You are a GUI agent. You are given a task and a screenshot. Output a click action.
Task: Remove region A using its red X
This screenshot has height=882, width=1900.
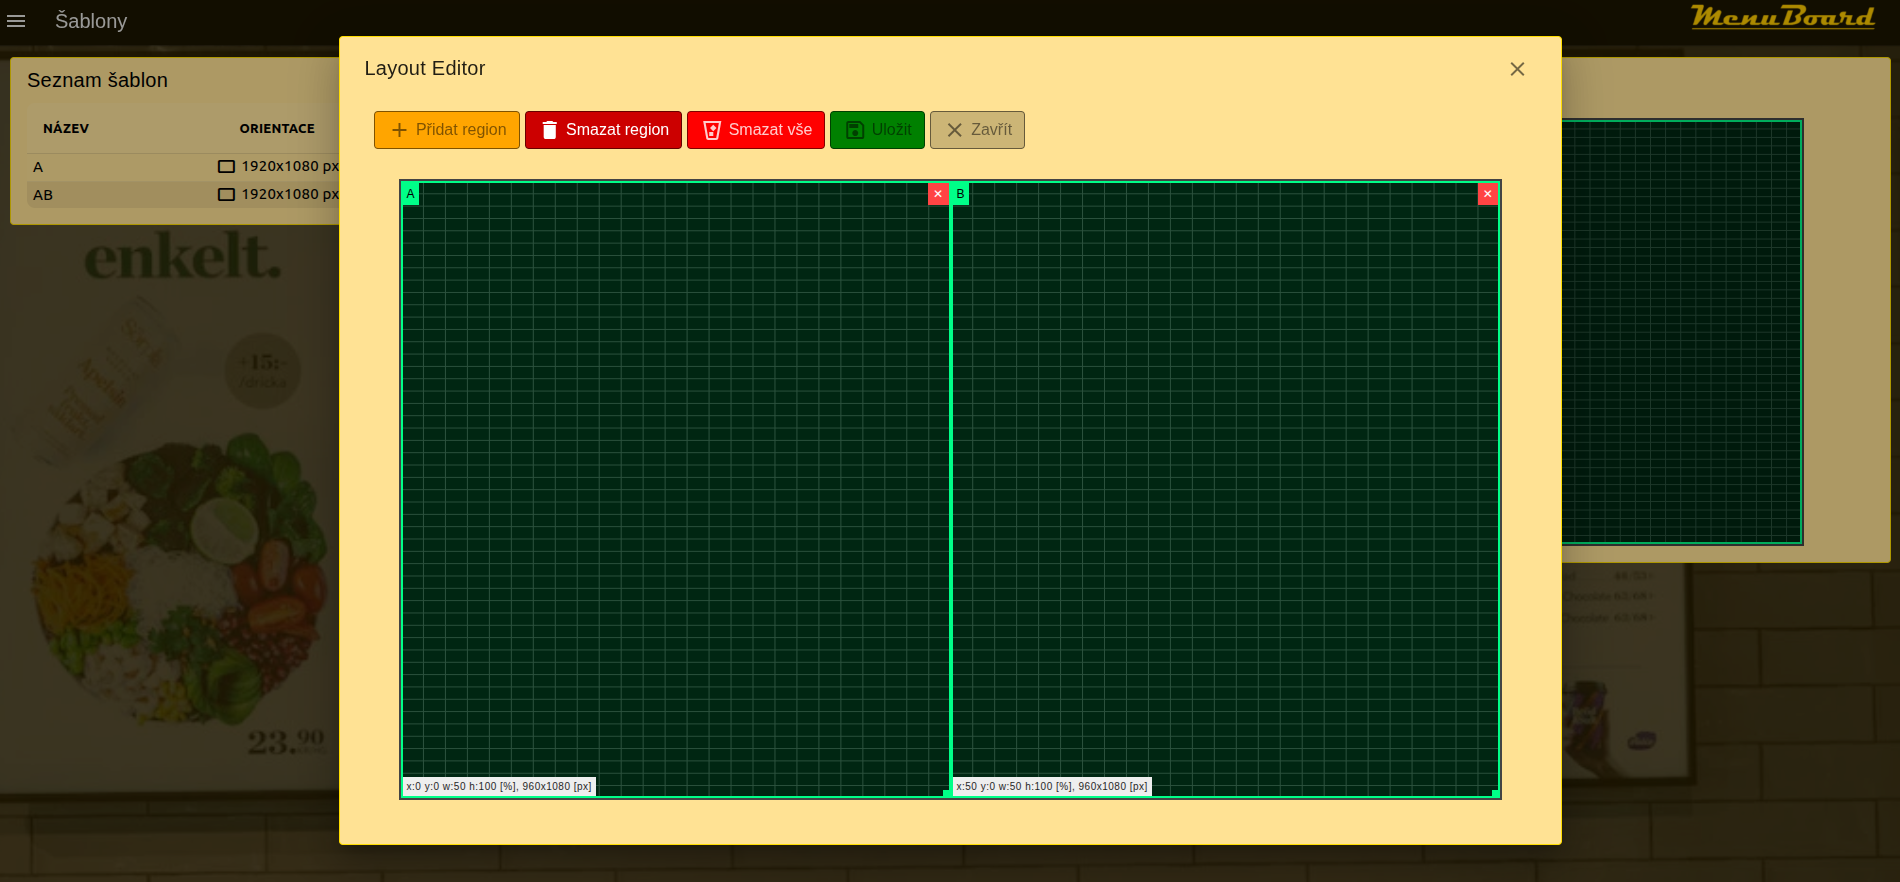[x=938, y=194]
